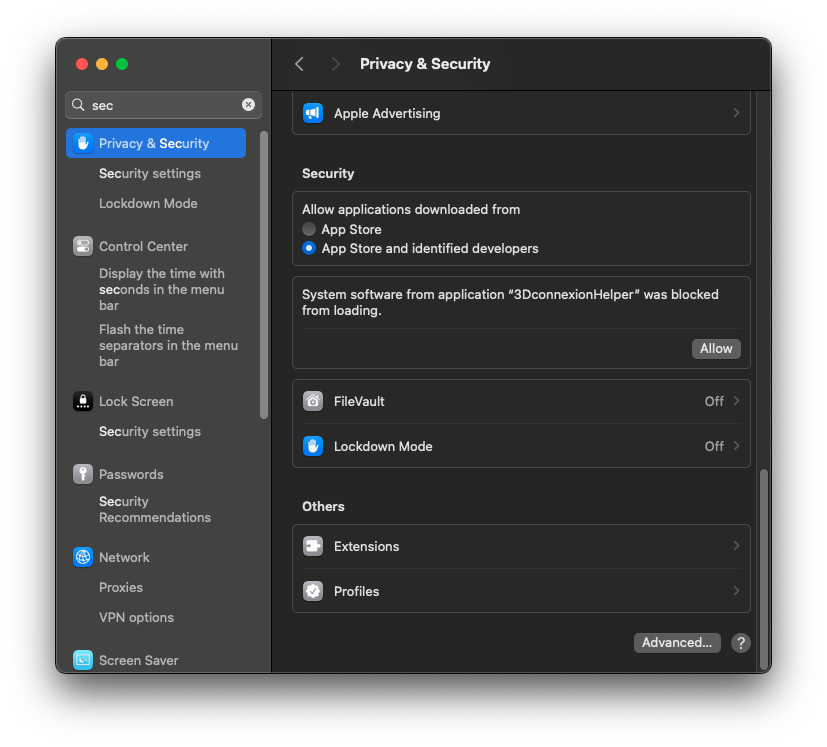Allow the blocked 3DconnexionHelper software
Screen dimensions: 827x747
pos(716,348)
